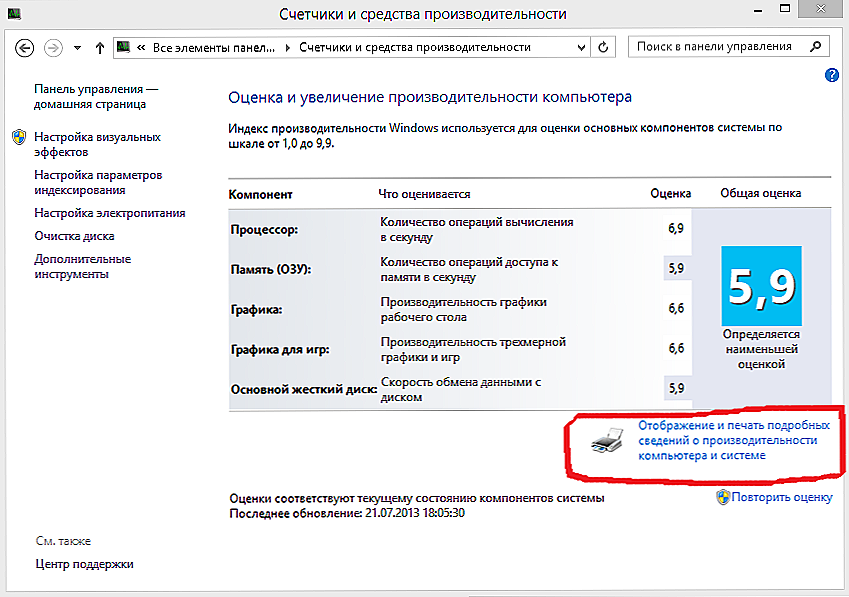Open Help via the blue question mark
The image size is (849, 597).
pos(832,75)
